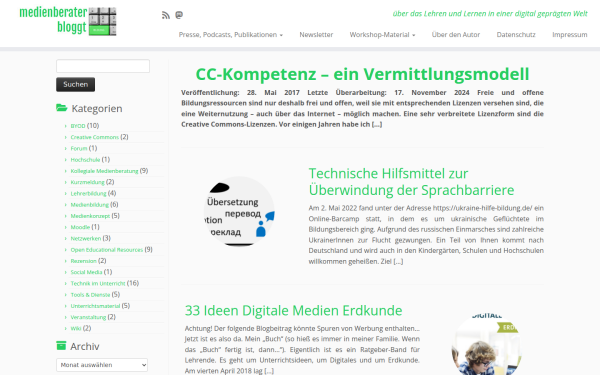Image resolution: width=600 pixels, height=375 pixels.
Task: Open the Erdkunde book cover thumbnail
Action: point(486,344)
